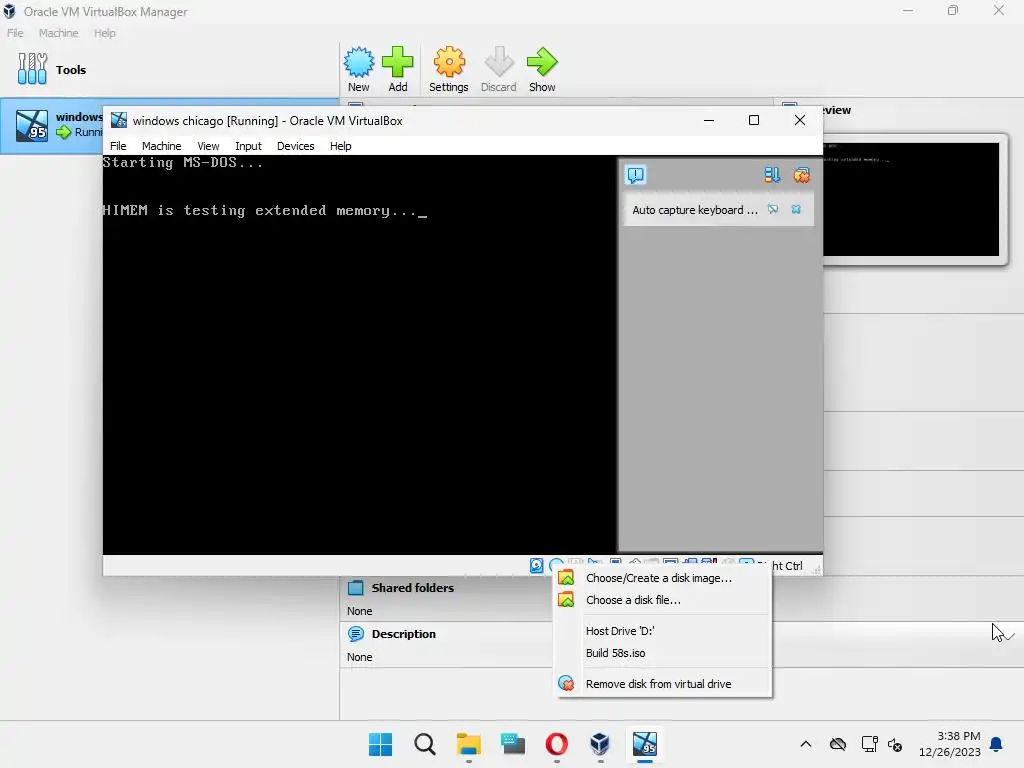Open the File menu in the VM window
Image resolution: width=1024 pixels, height=768 pixels.
(x=118, y=146)
